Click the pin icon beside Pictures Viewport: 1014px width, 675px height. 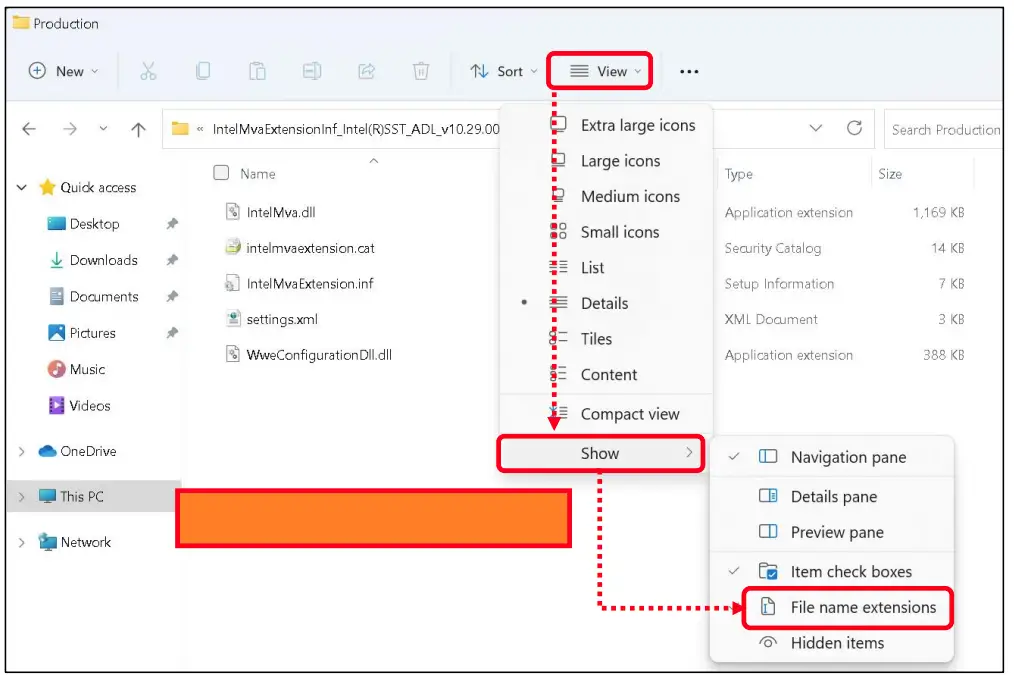click(172, 333)
